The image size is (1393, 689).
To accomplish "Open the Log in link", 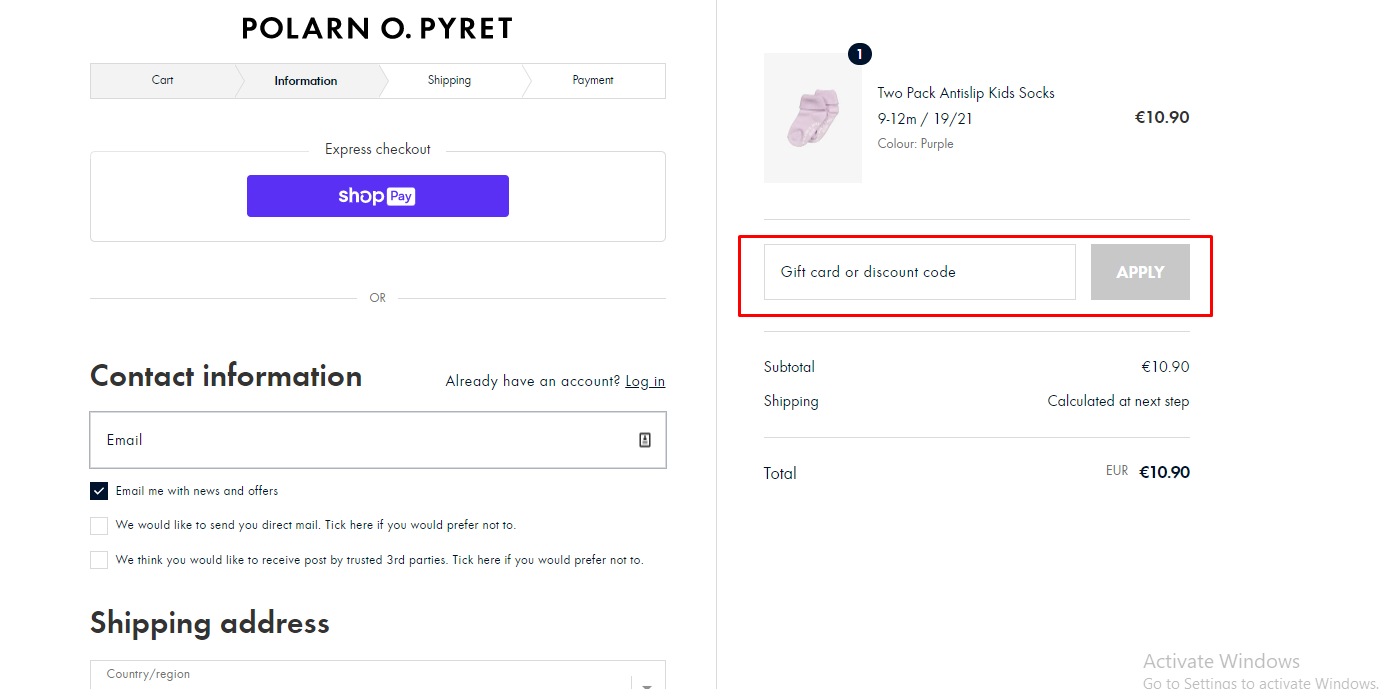I will tap(644, 381).
